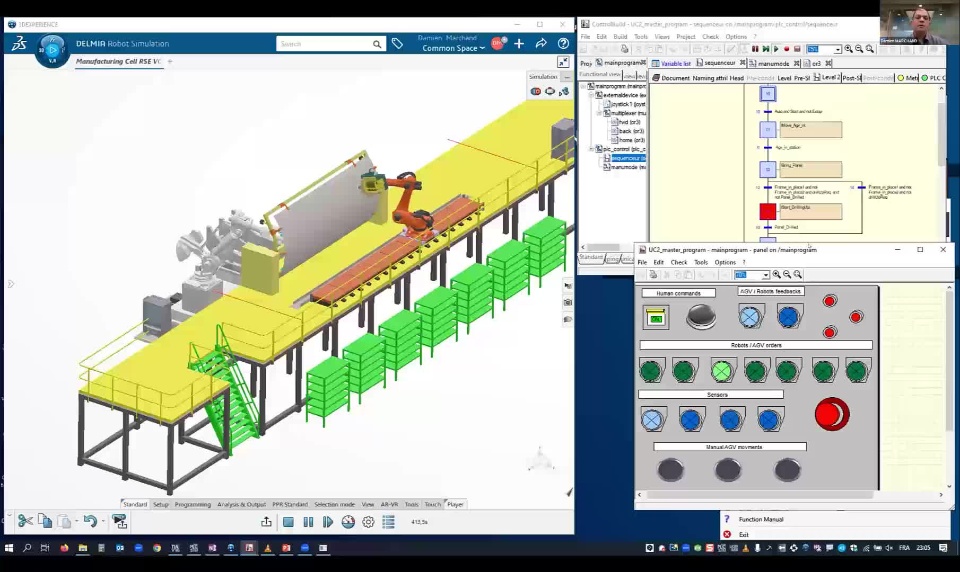
Task: Click the DELMIA search input field
Action: (x=324, y=44)
